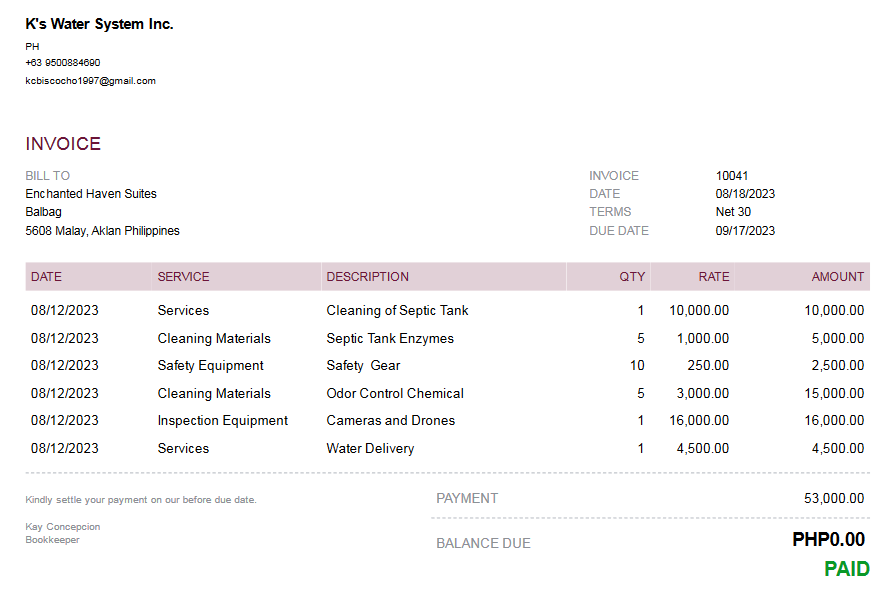
Task: Click the Water Delivery line item
Action: click(x=370, y=449)
